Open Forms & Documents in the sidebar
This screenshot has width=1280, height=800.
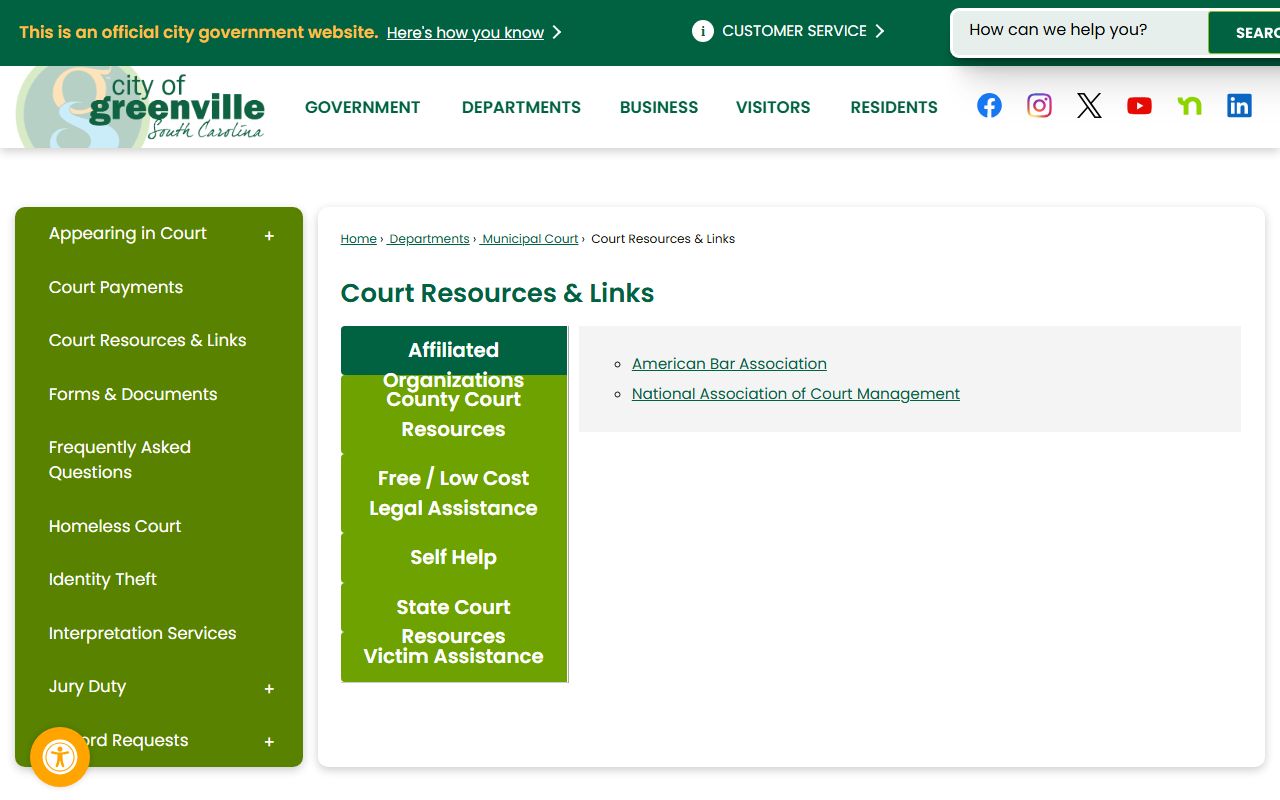[x=133, y=394]
